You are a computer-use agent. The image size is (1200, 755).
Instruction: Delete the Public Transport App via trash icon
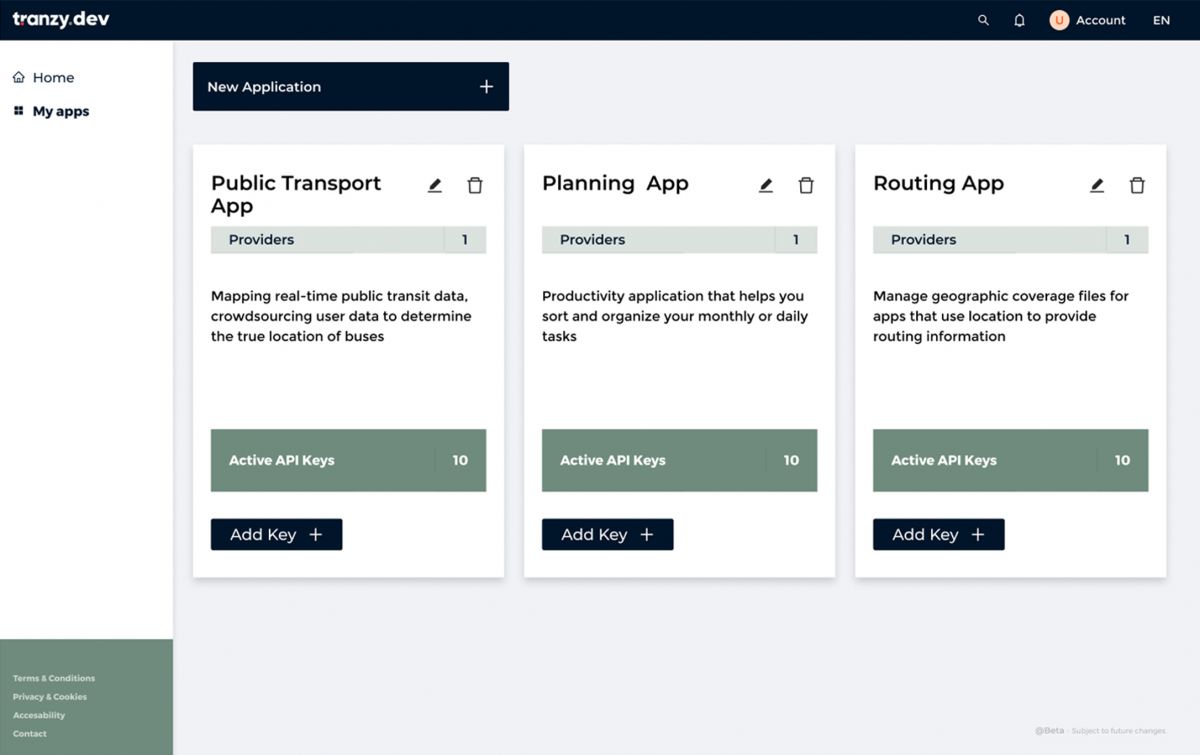pos(475,185)
